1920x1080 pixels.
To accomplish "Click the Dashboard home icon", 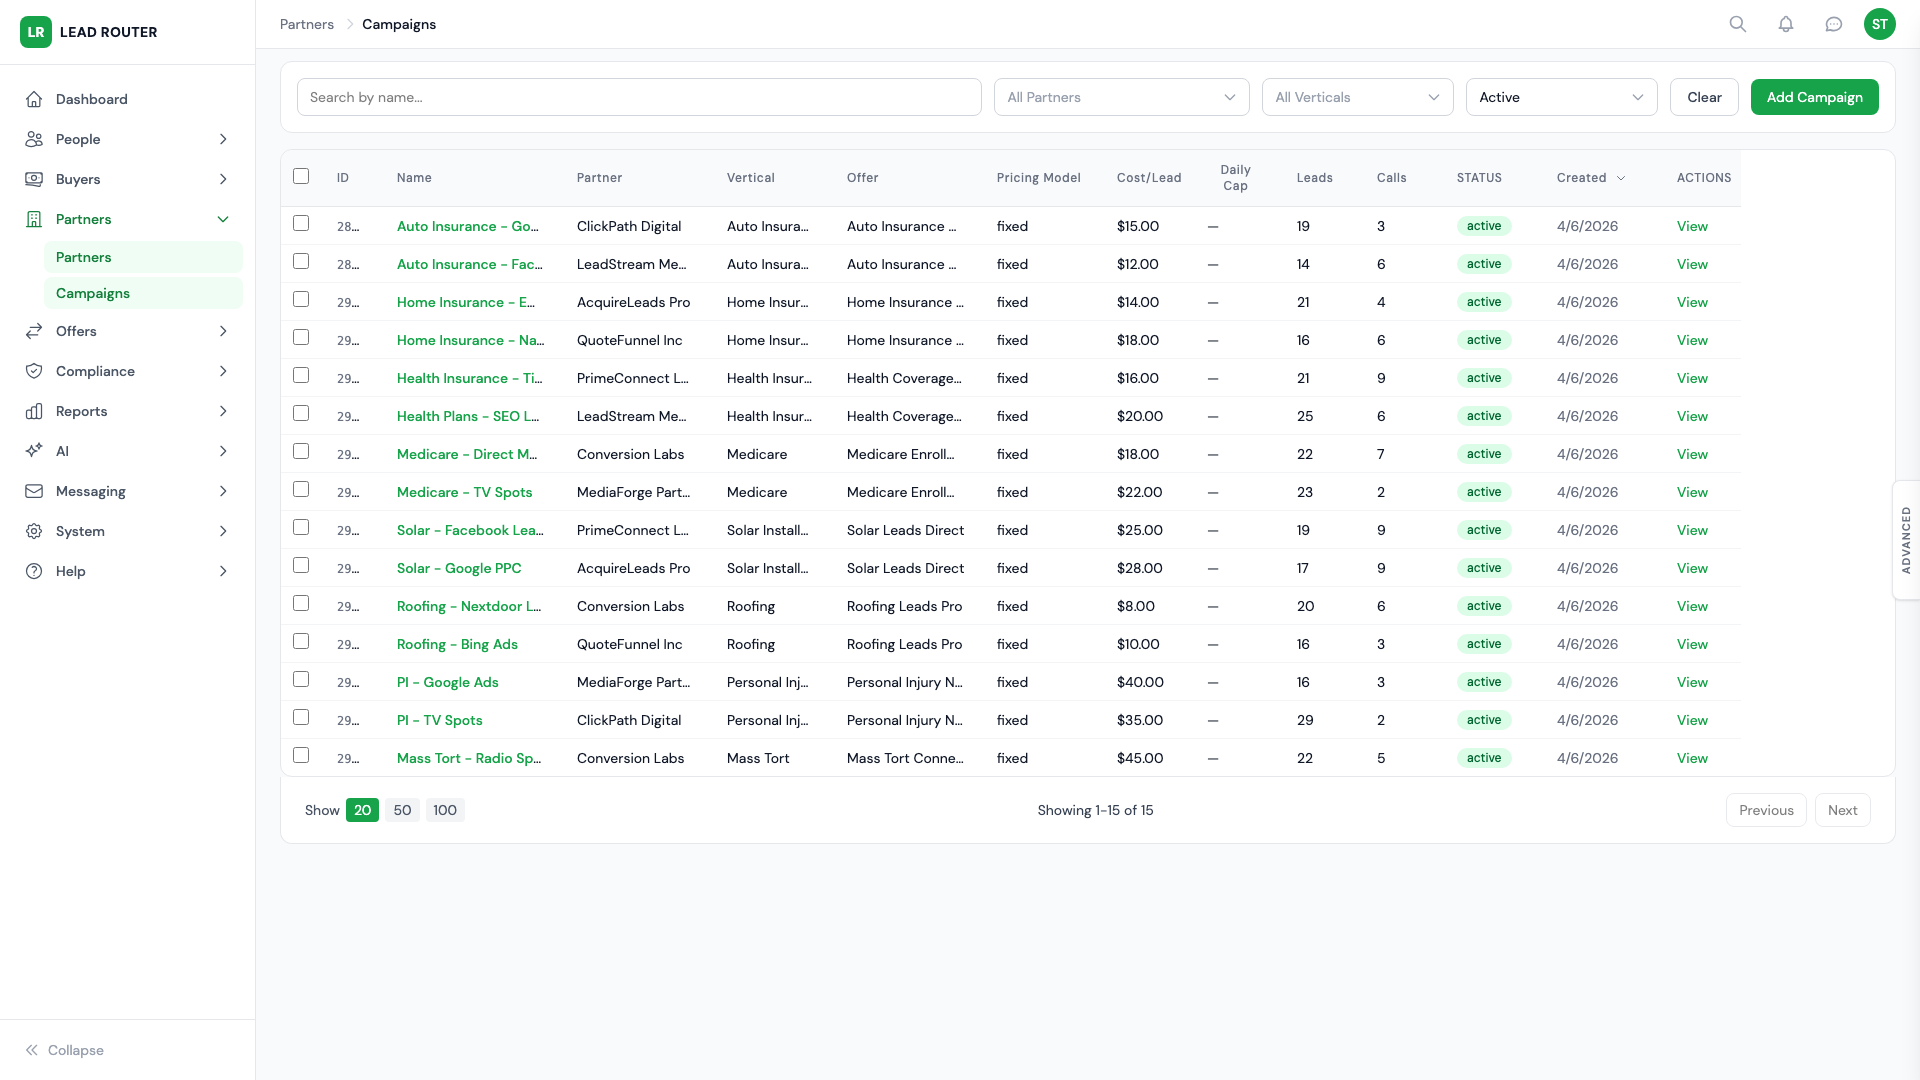I will click(34, 99).
